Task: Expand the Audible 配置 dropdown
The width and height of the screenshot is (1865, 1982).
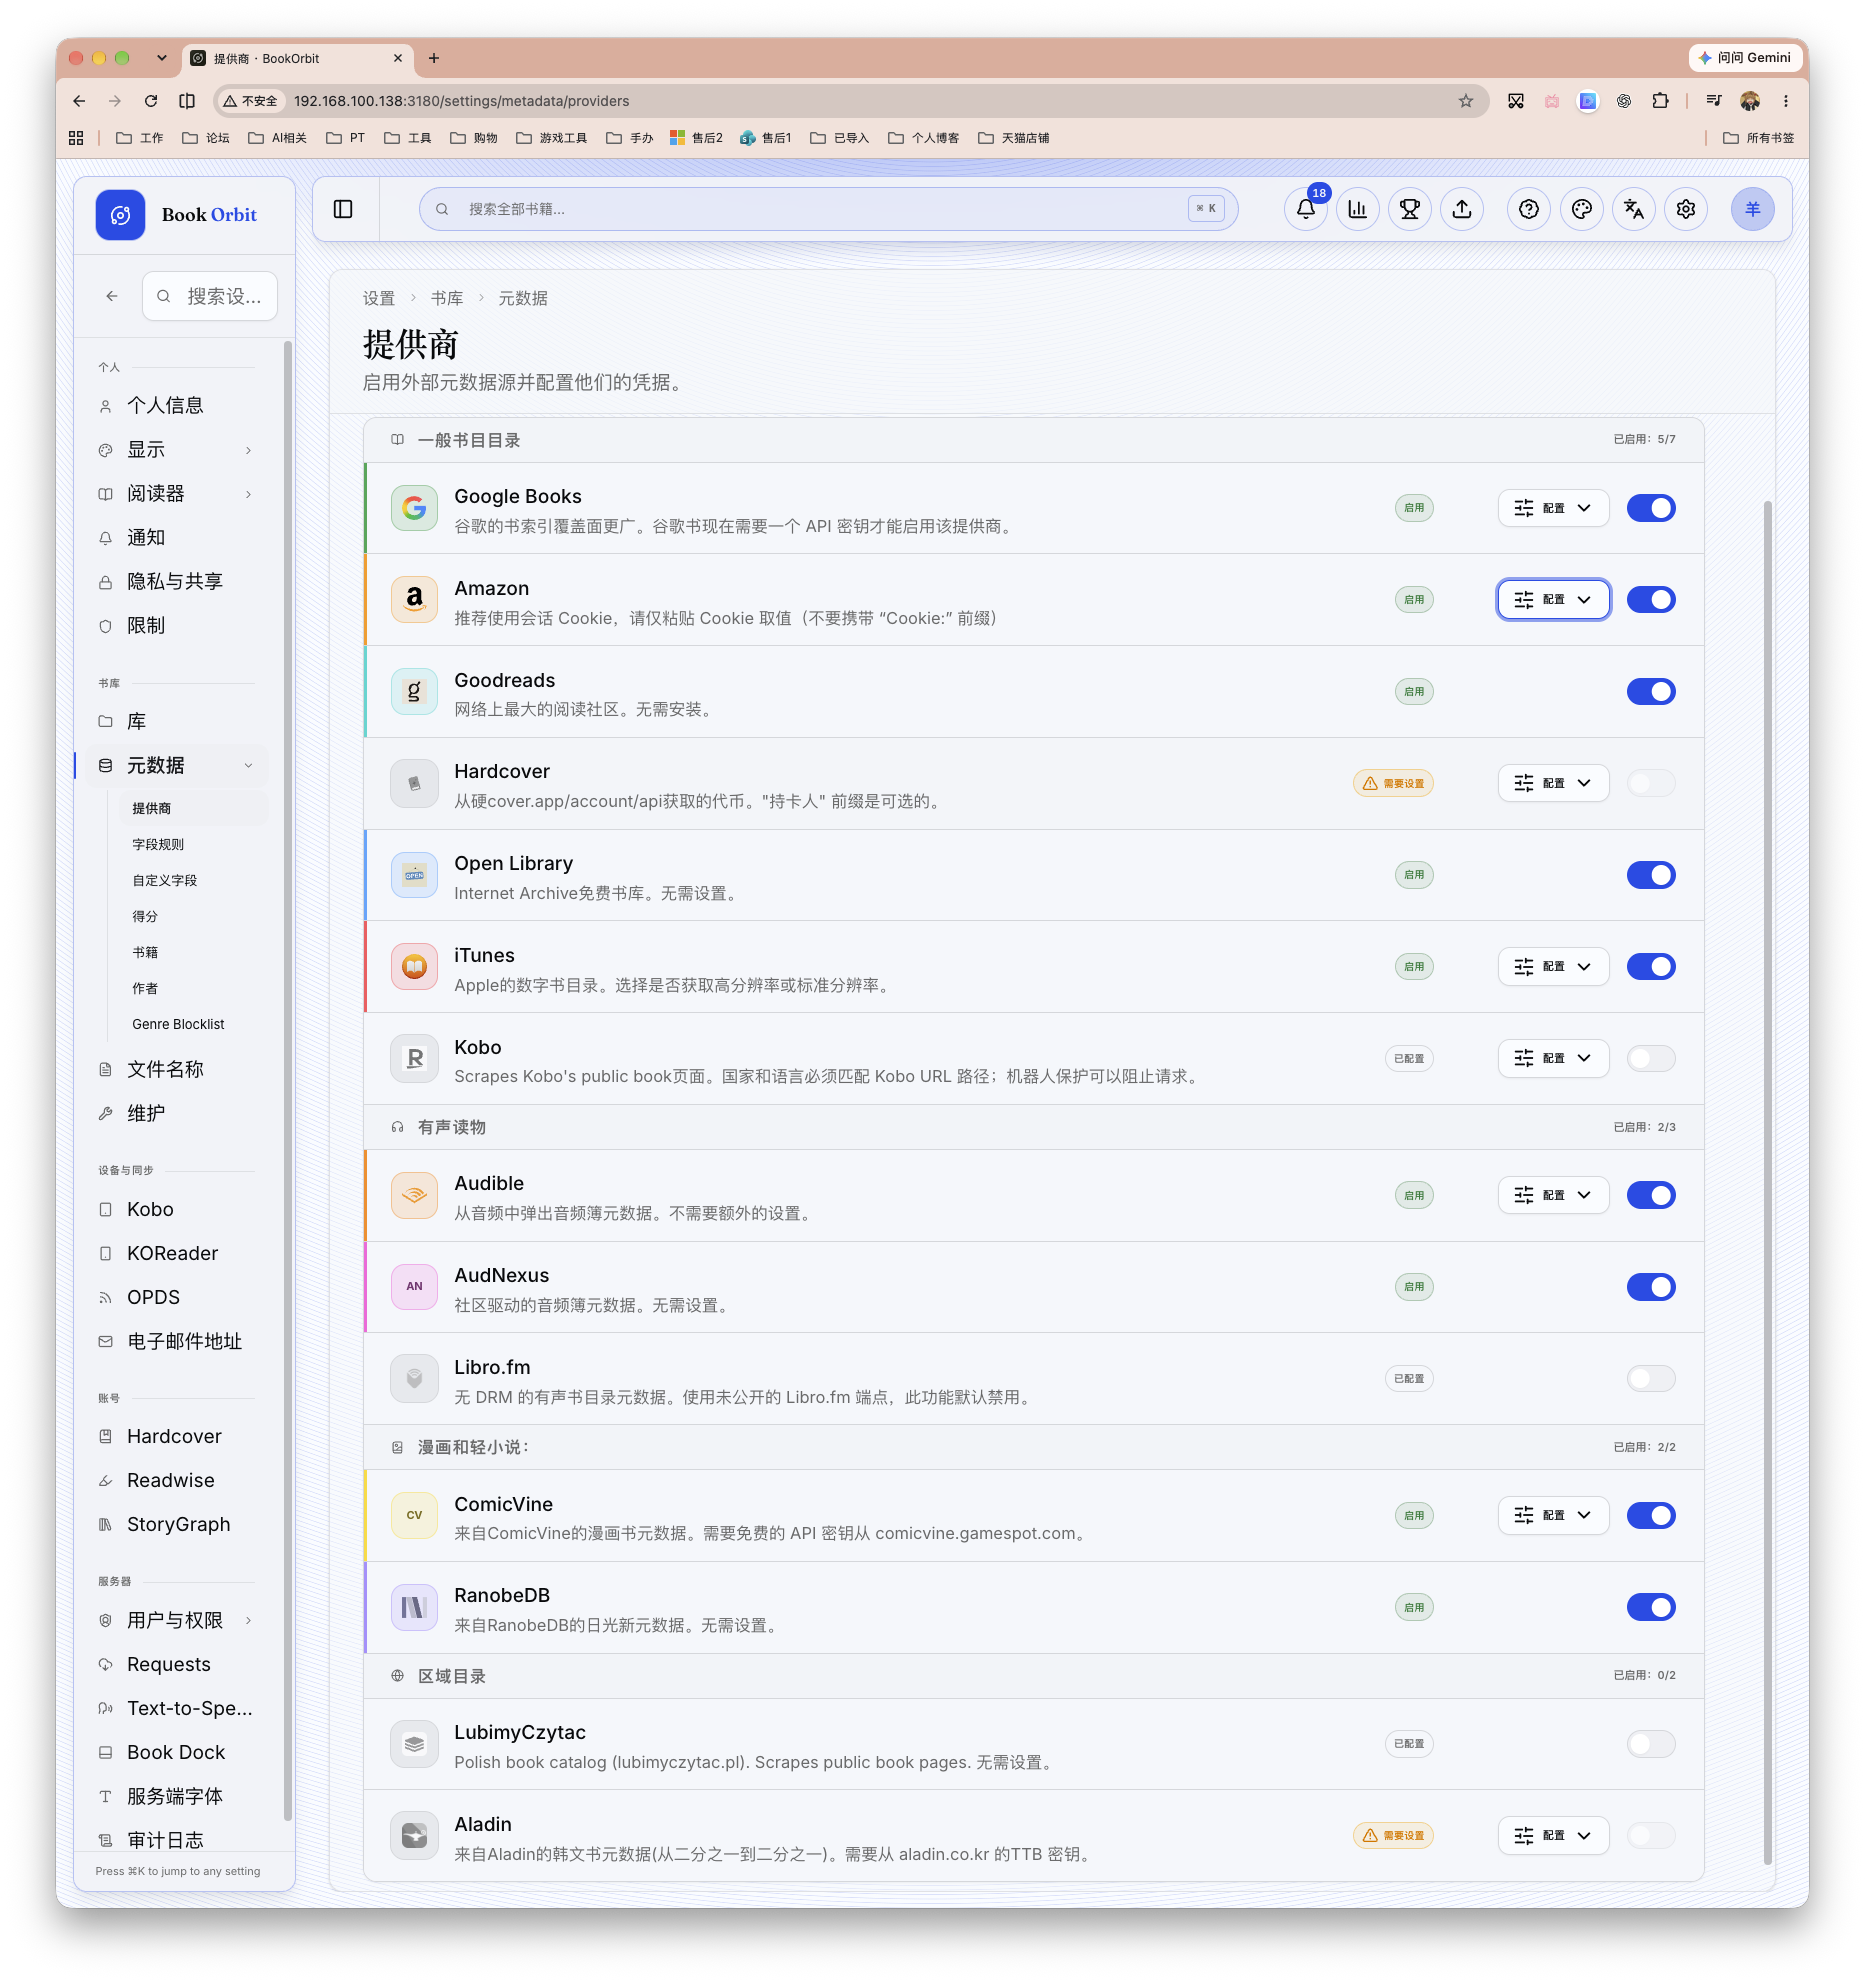Action: (x=1553, y=1195)
